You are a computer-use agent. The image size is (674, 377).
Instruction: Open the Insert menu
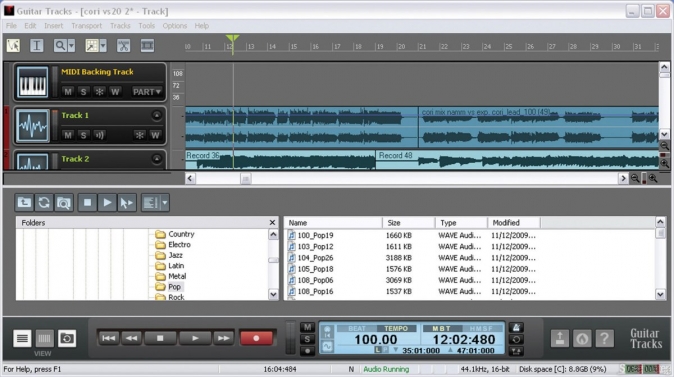pyautogui.click(x=53, y=26)
